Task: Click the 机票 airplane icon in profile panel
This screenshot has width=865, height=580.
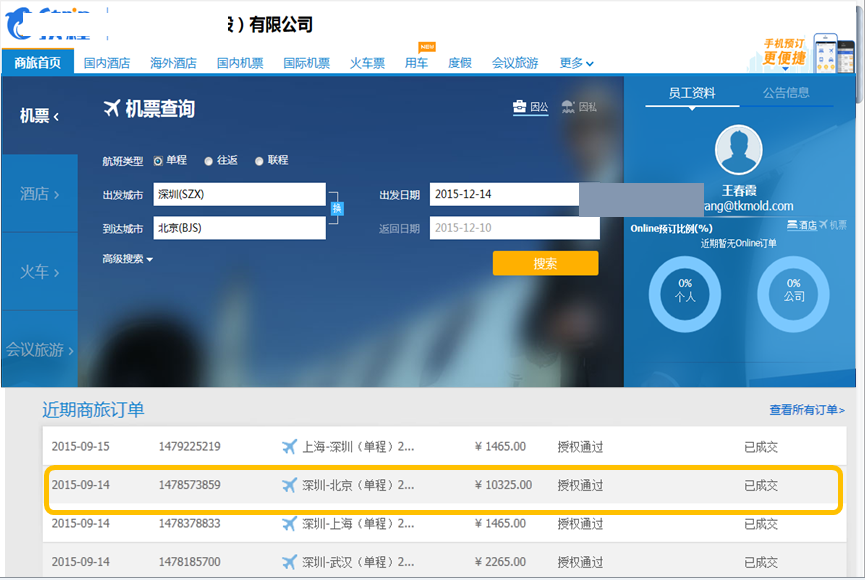Action: pos(824,226)
